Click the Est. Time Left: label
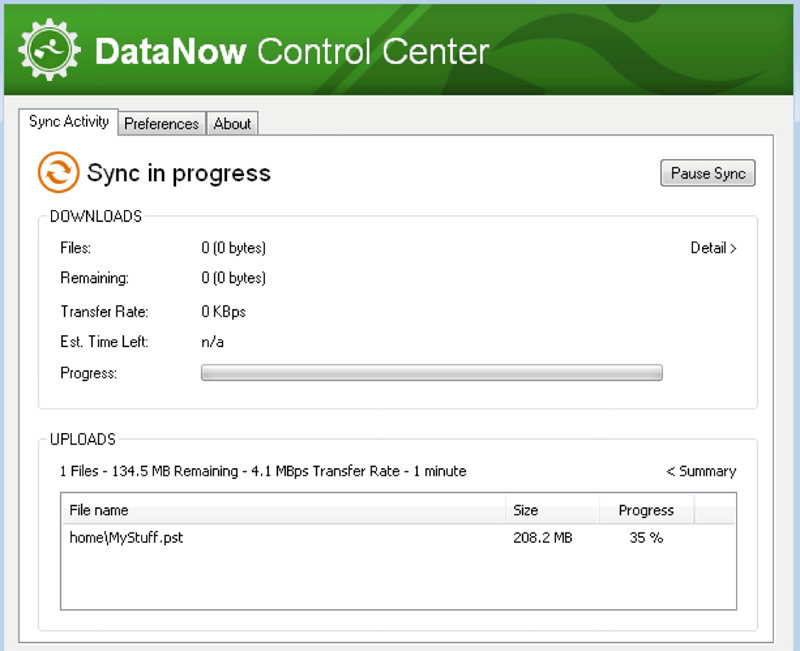 click(x=104, y=342)
